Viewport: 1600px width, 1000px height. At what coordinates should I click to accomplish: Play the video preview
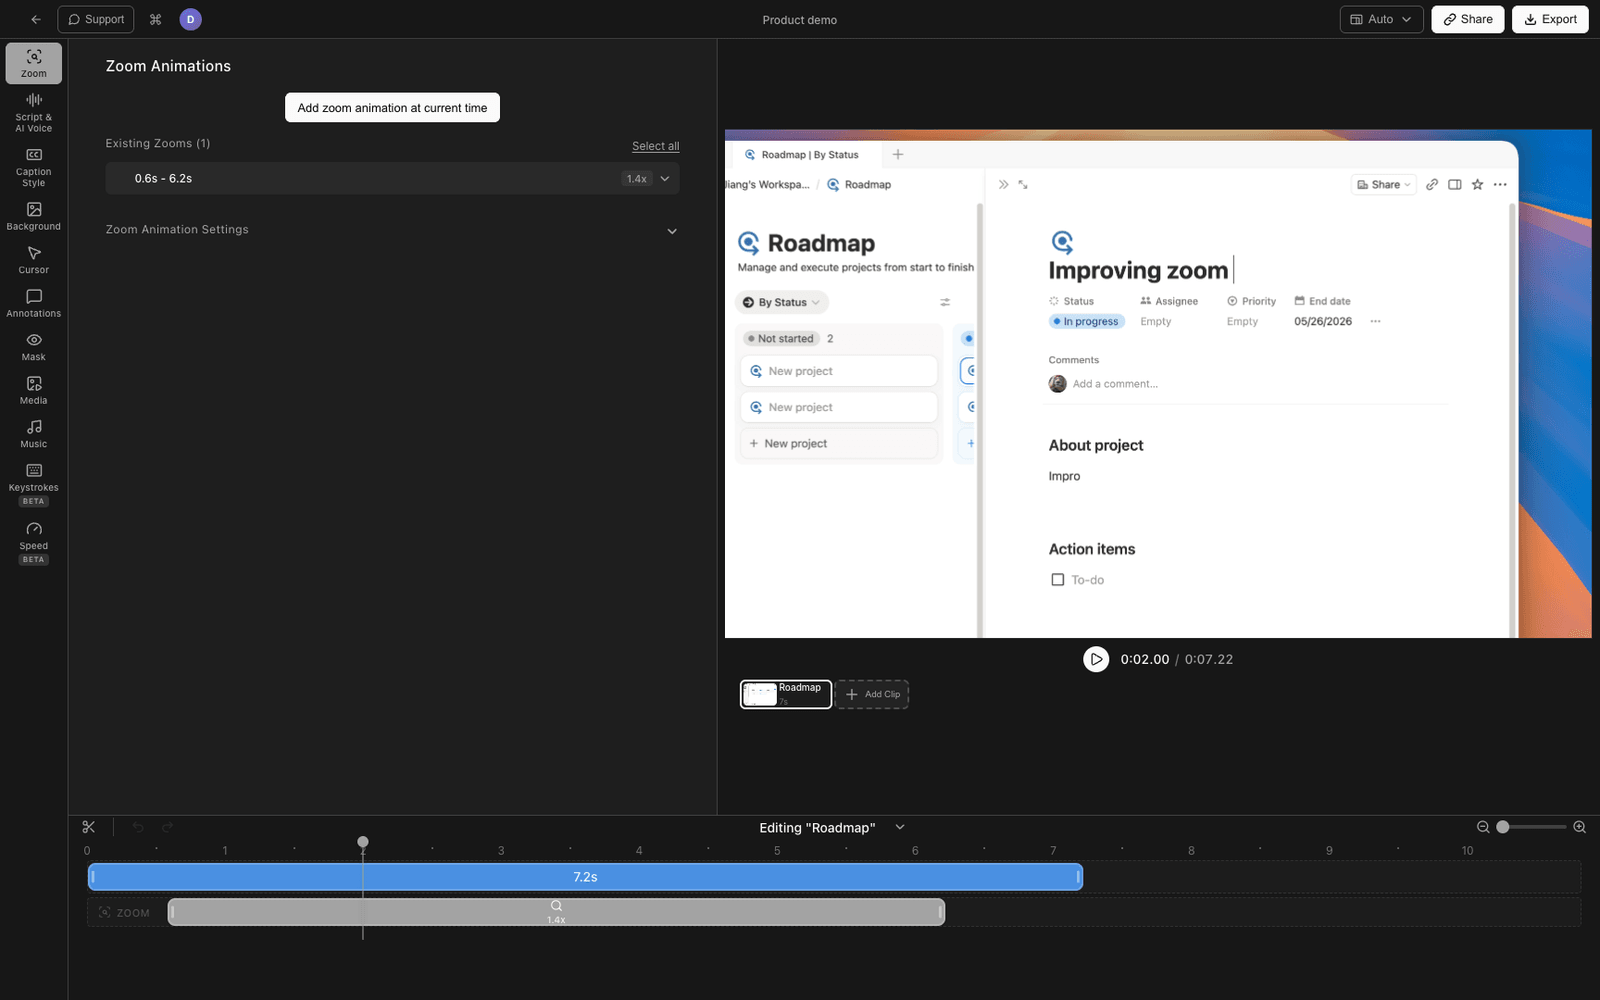[1096, 659]
